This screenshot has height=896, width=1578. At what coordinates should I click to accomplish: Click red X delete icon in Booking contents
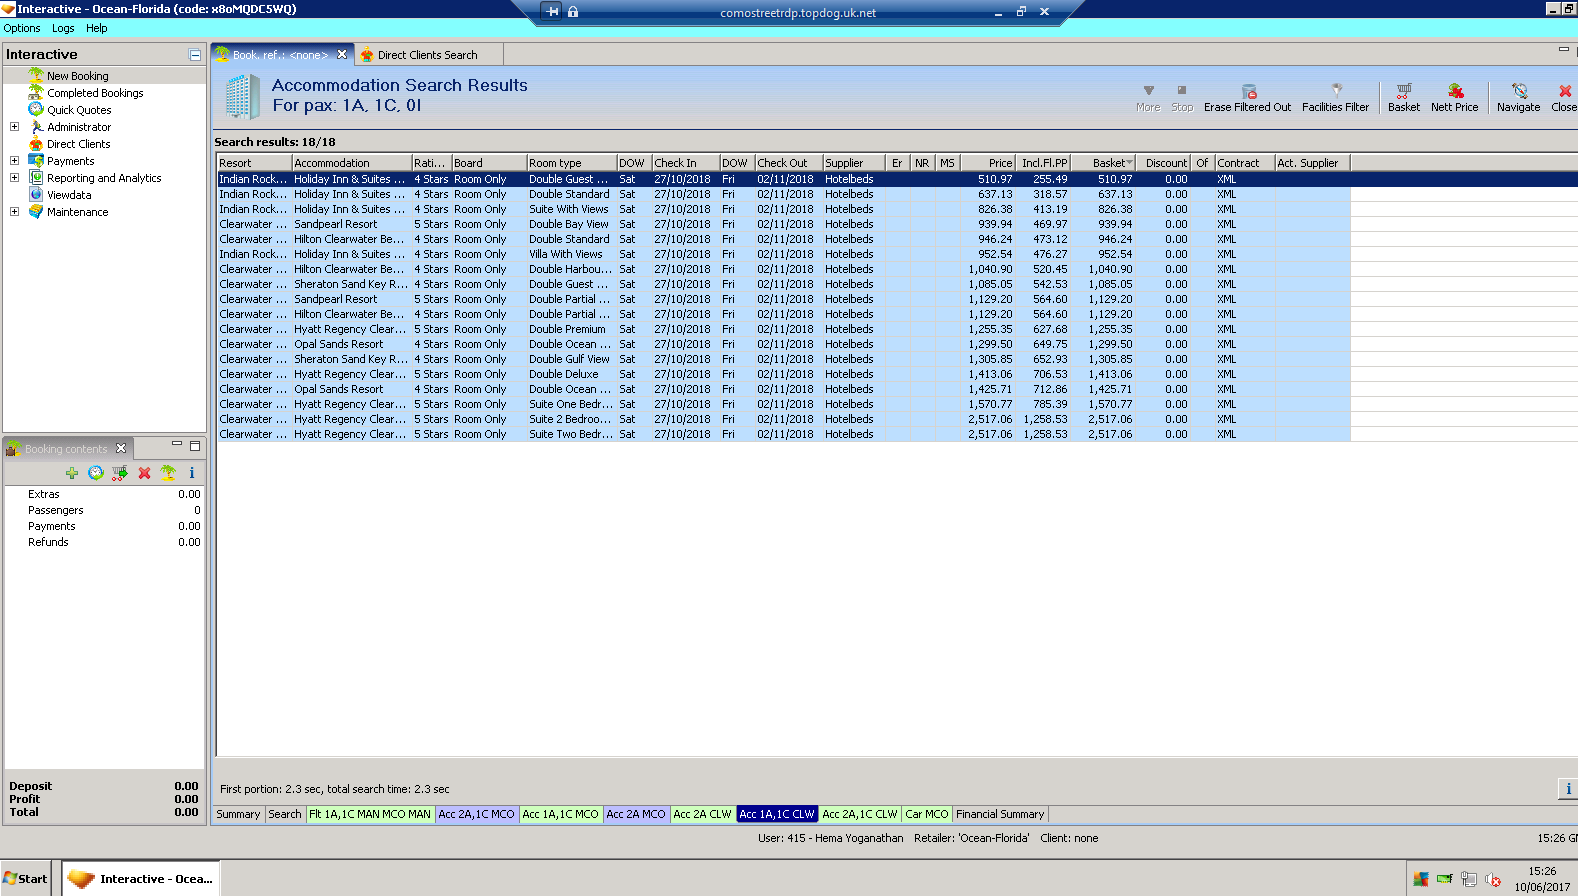point(144,473)
